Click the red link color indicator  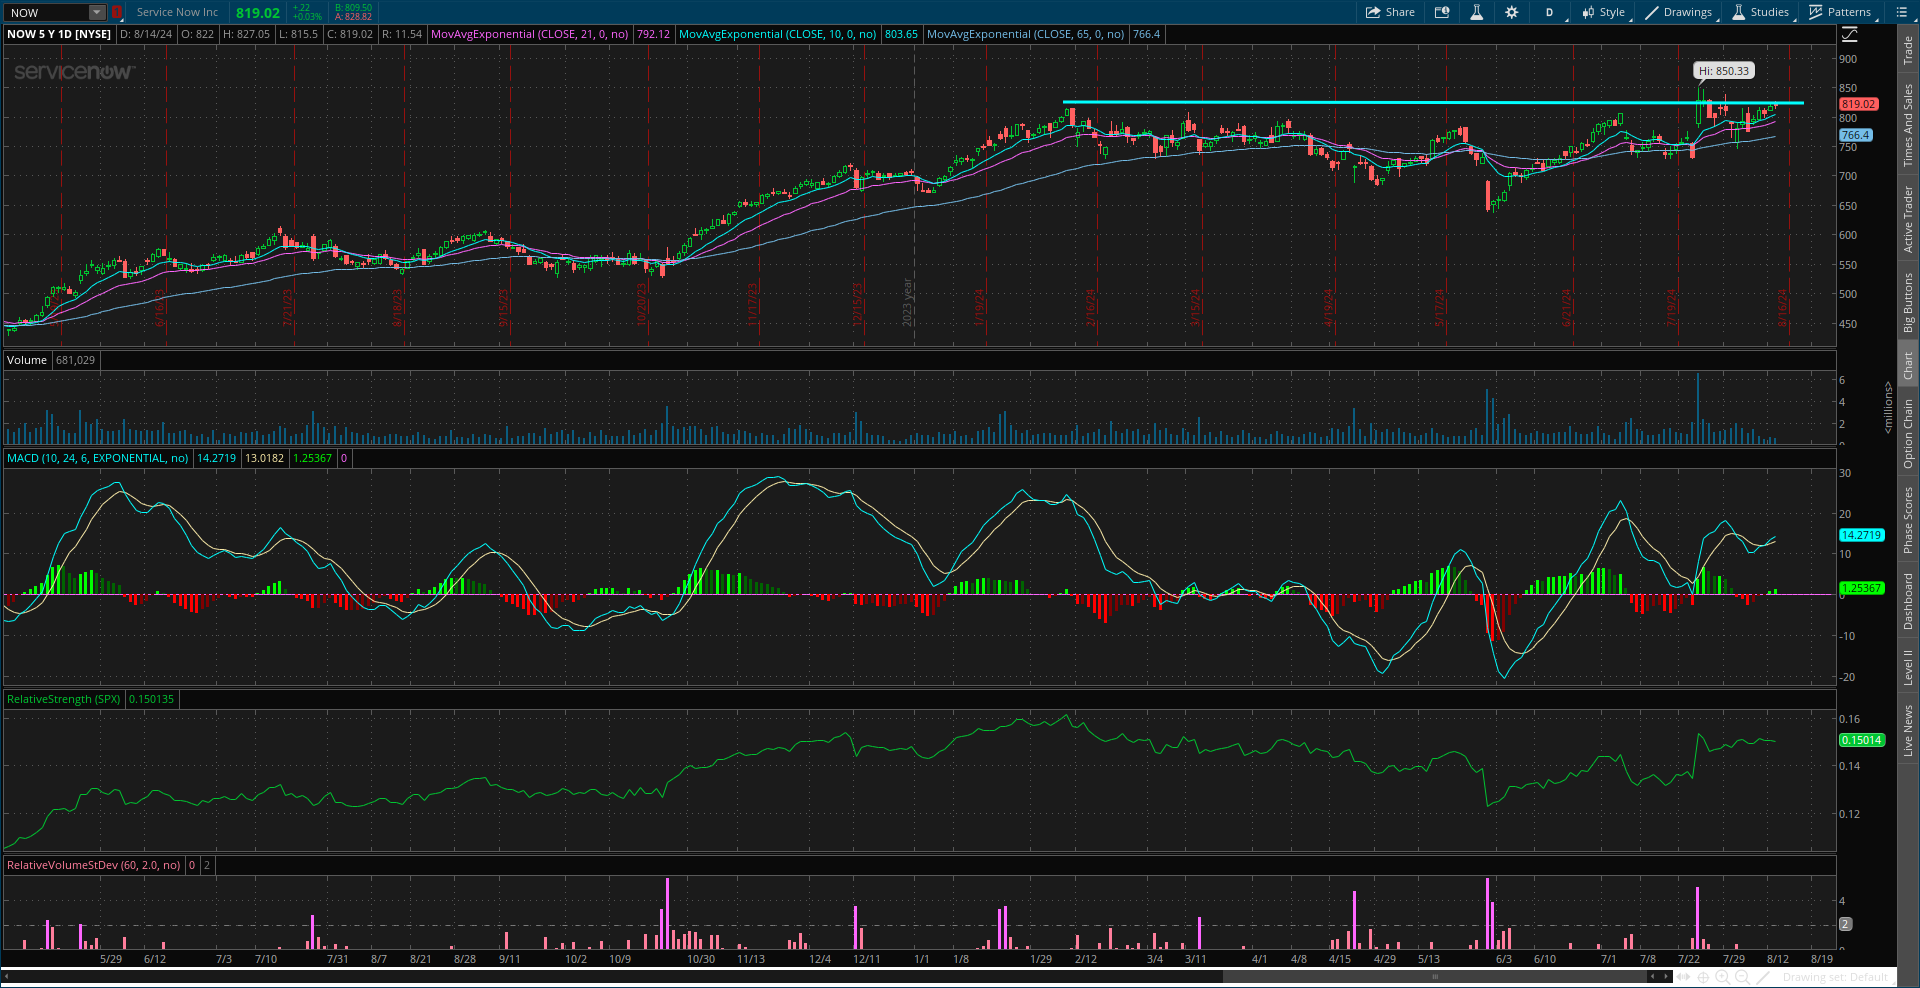[116, 12]
